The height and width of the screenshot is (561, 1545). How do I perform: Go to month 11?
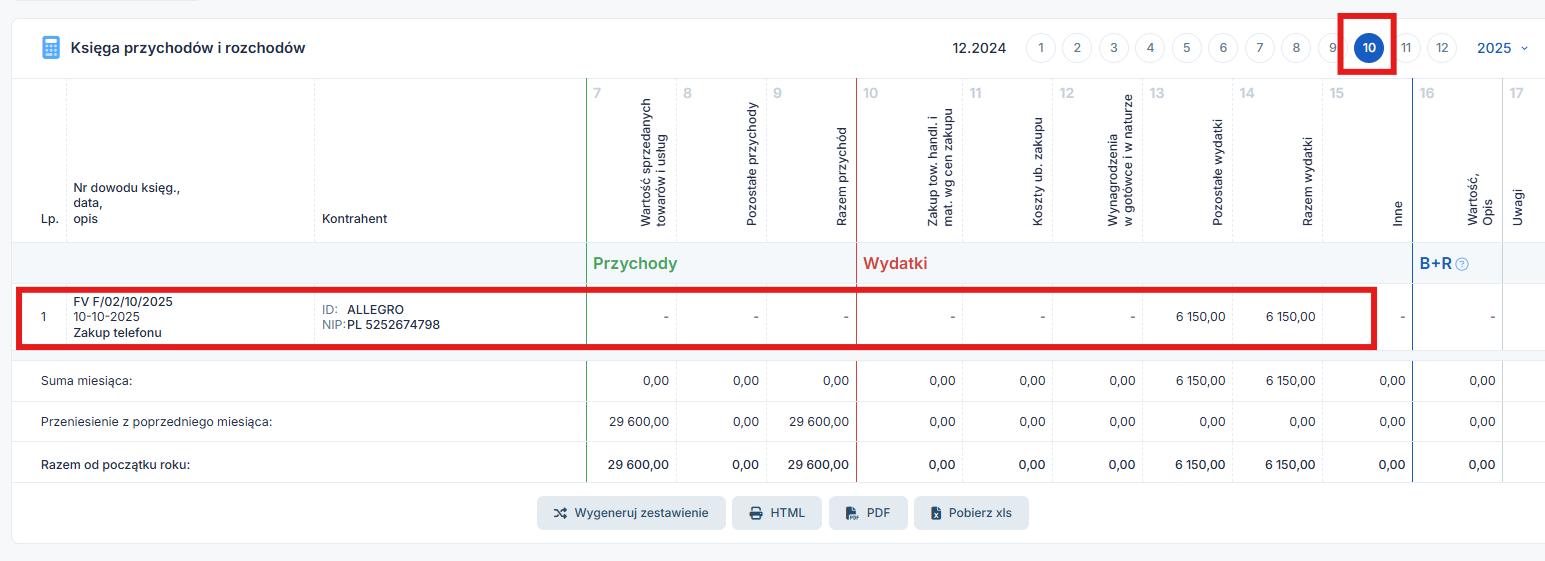point(1406,48)
